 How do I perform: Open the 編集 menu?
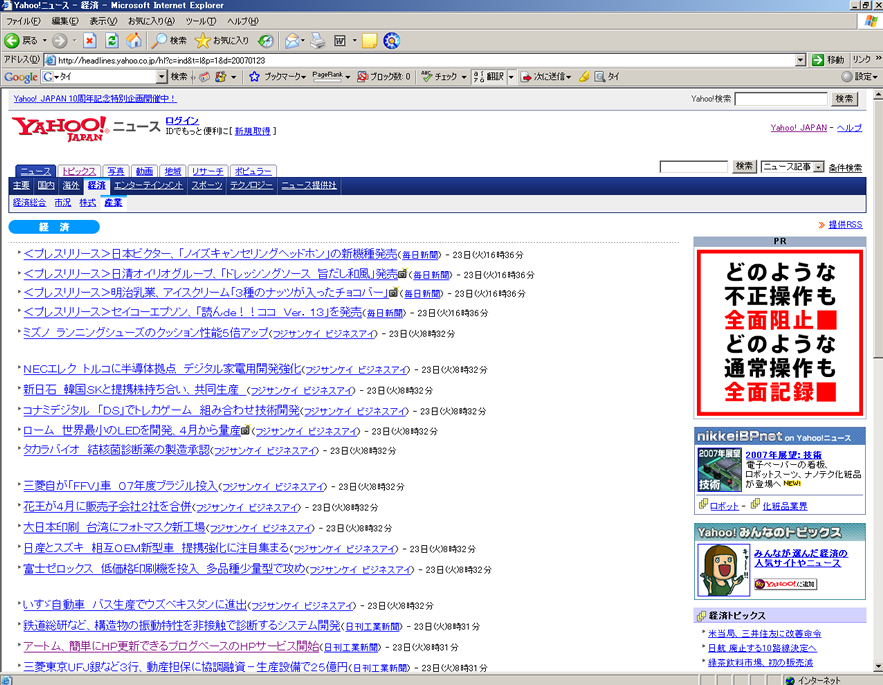click(65, 21)
